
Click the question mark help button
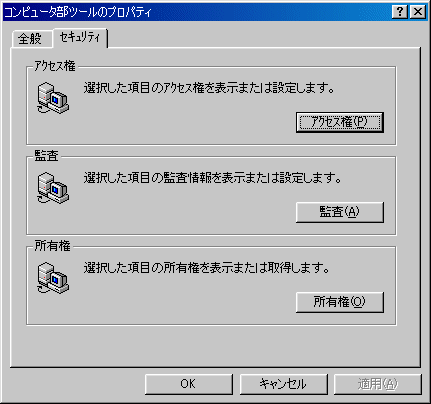coord(400,12)
